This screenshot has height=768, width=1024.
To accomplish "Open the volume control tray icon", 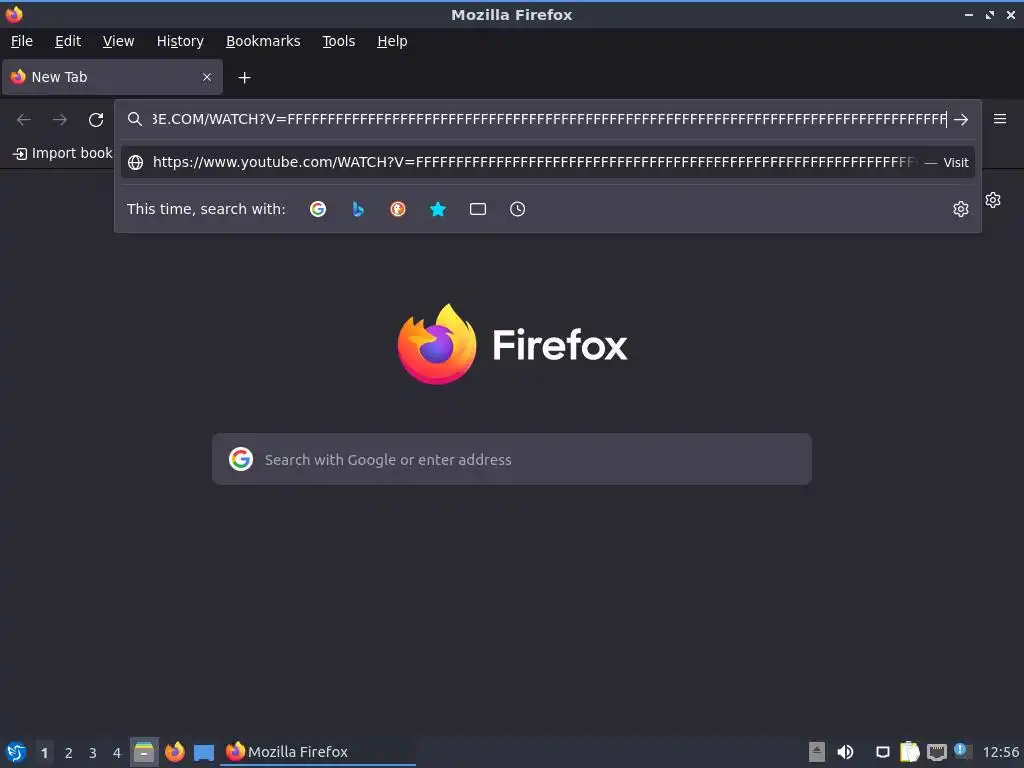I will point(845,752).
